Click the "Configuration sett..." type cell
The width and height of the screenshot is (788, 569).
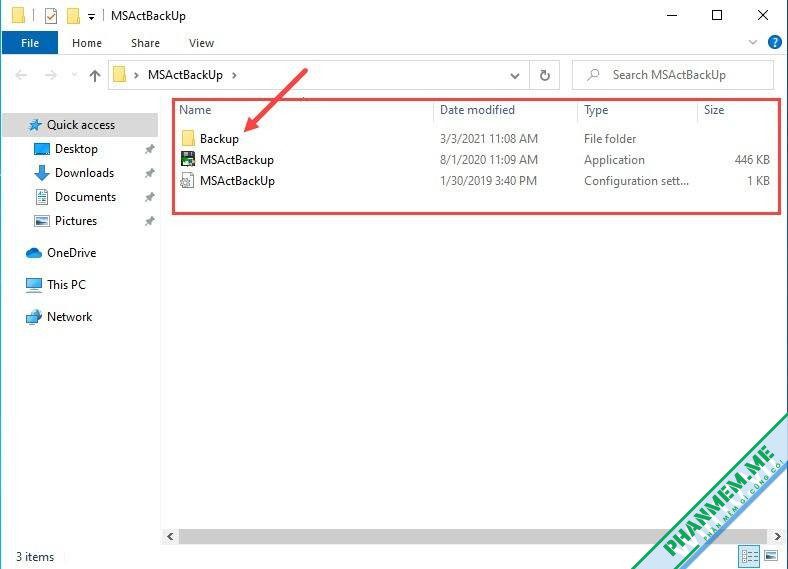tap(636, 181)
